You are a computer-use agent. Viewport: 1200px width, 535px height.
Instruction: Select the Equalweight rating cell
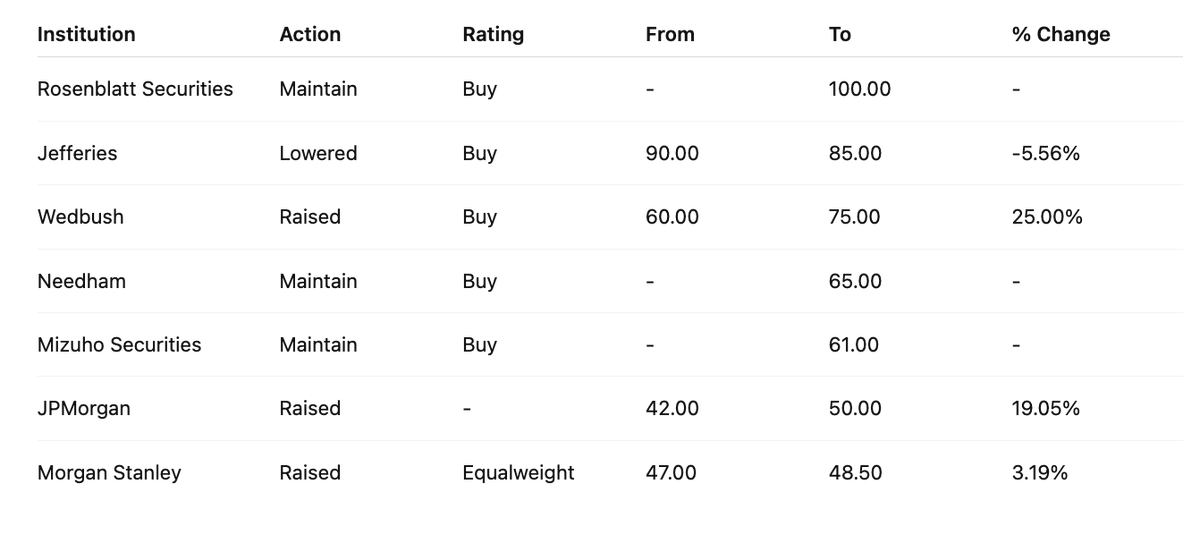[518, 473]
